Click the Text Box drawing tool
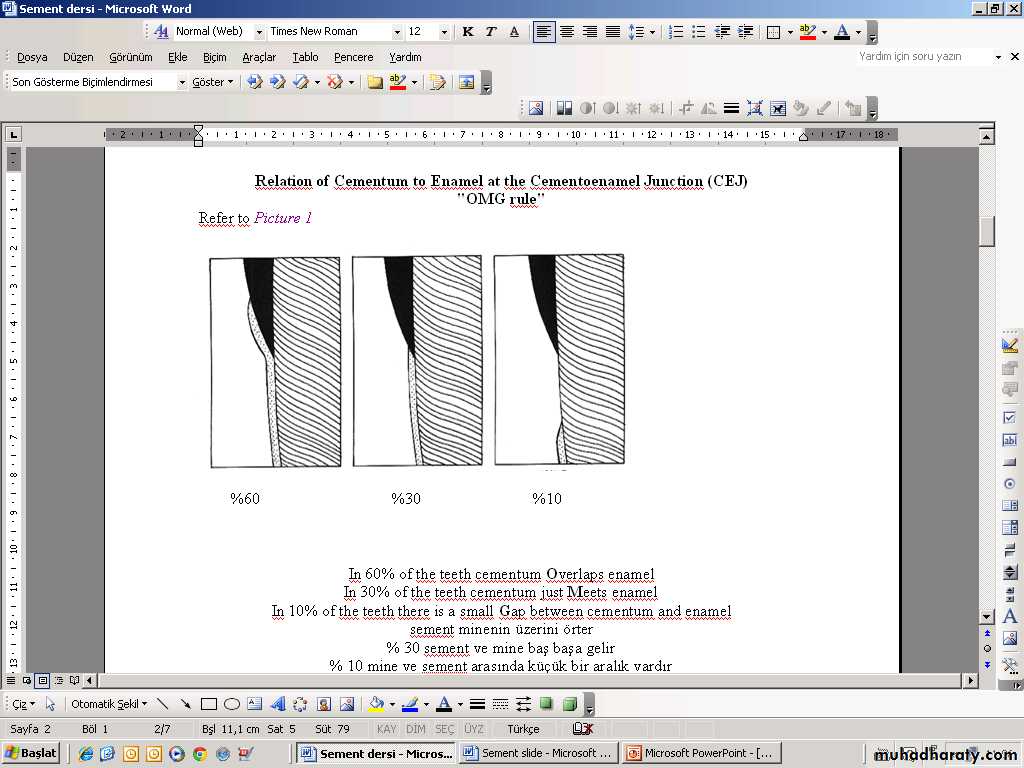Screen dimensions: 1024x768 (255, 704)
